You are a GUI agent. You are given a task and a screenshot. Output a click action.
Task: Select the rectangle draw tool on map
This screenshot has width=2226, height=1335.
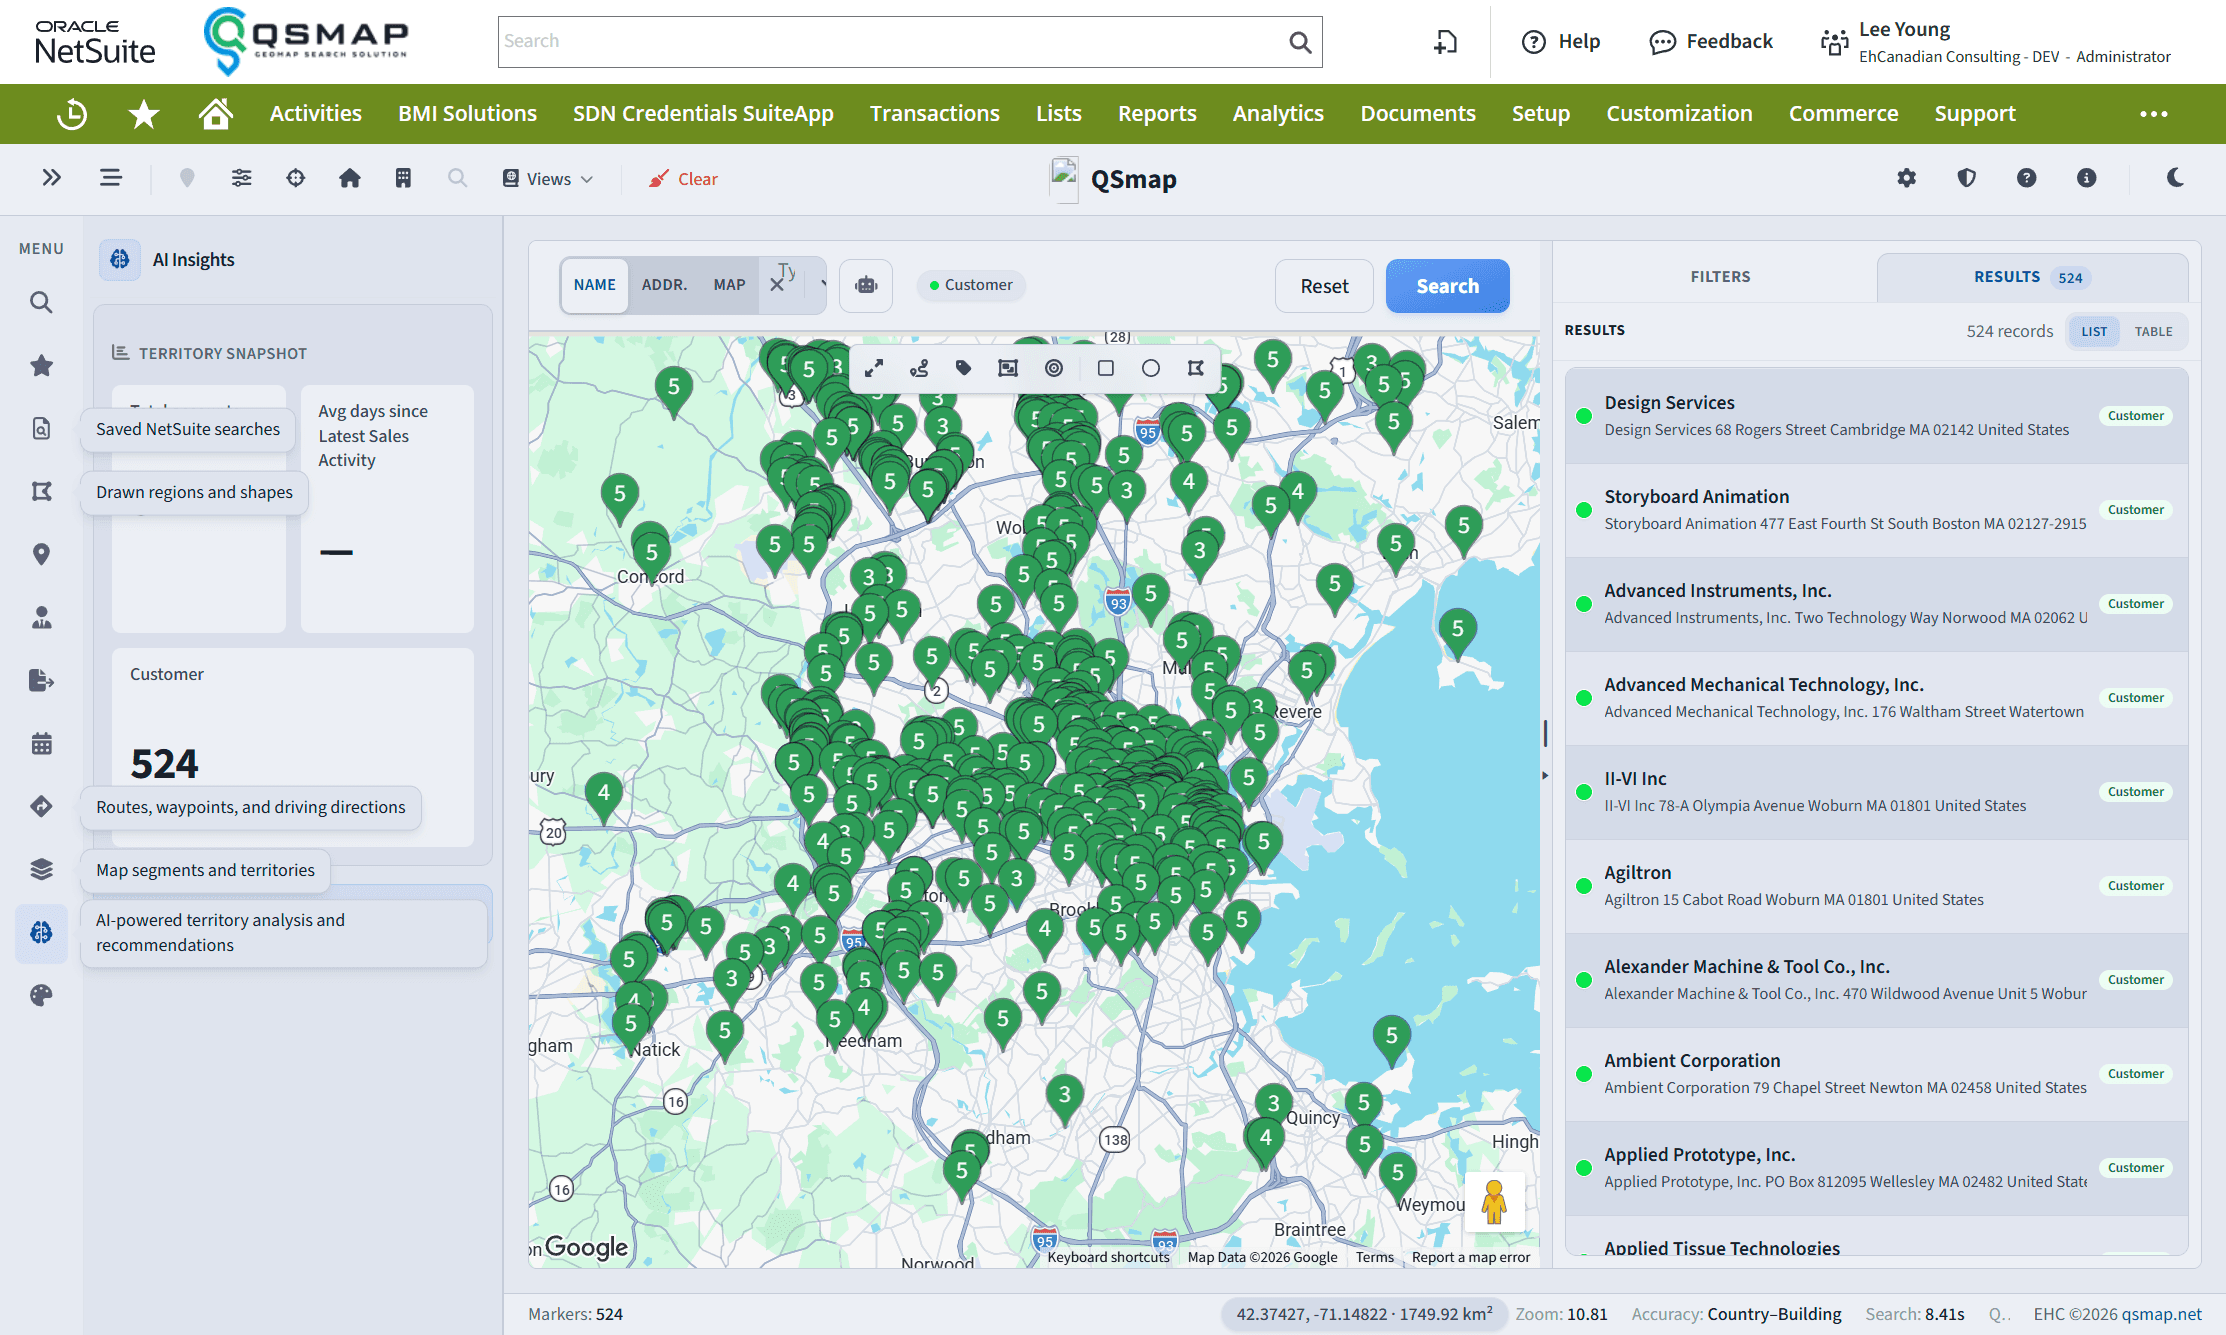pos(1105,368)
